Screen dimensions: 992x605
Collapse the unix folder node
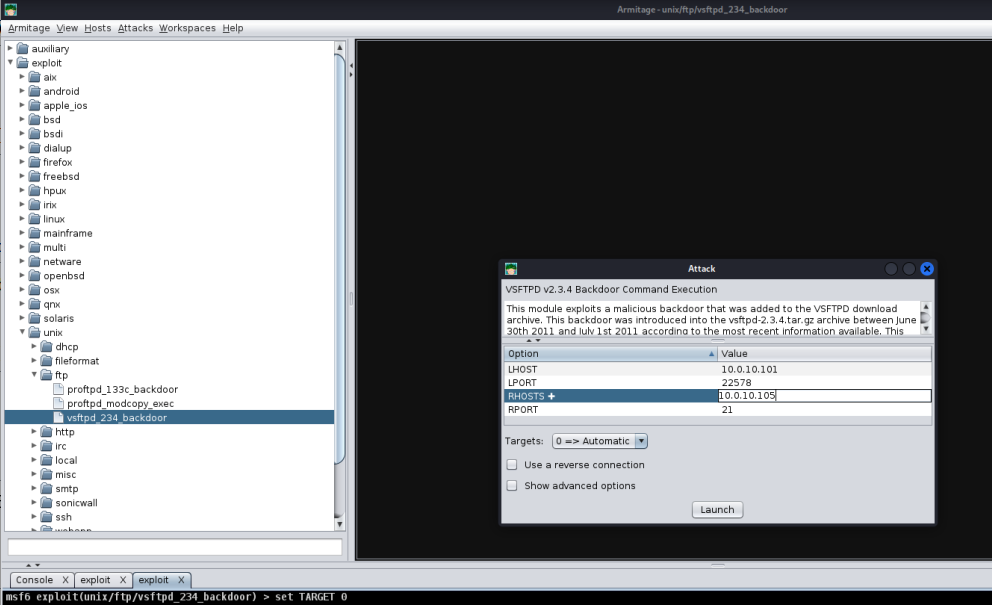click(x=22, y=332)
